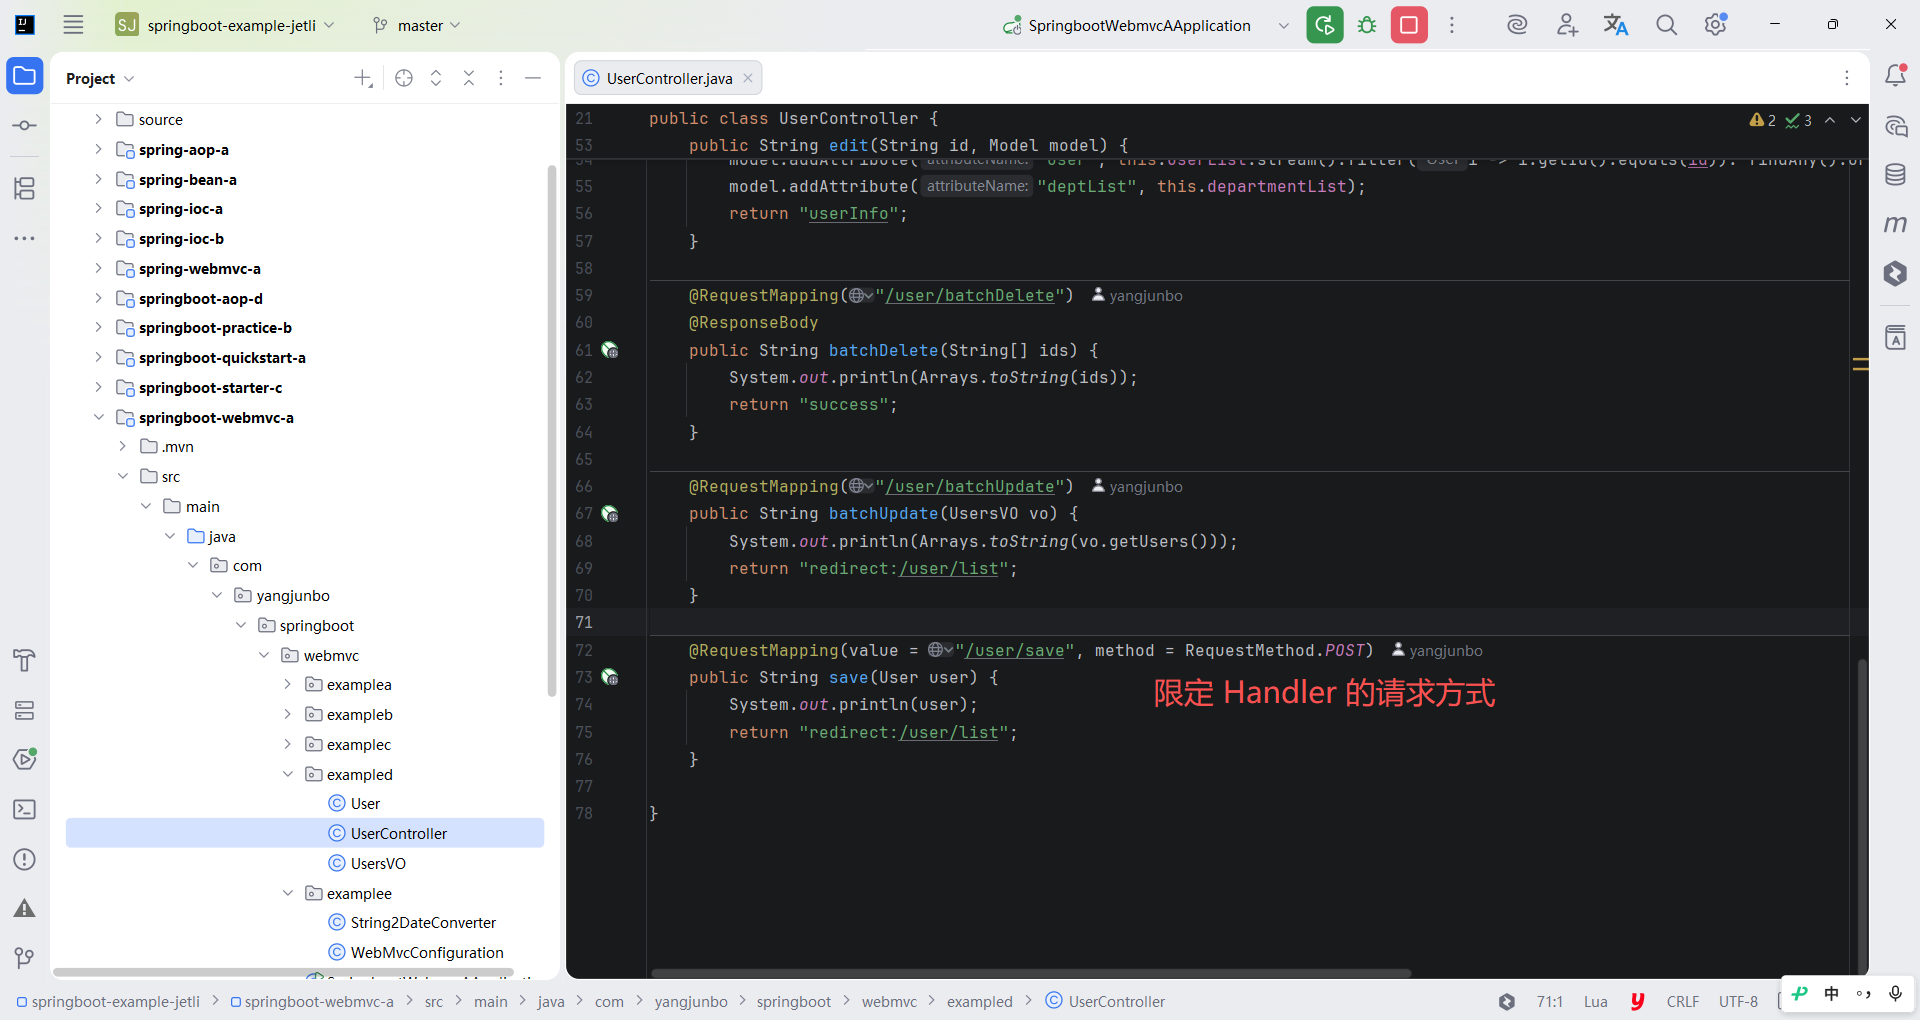The image size is (1920, 1020).
Task: Expand the .mvn folder
Action: point(122,446)
